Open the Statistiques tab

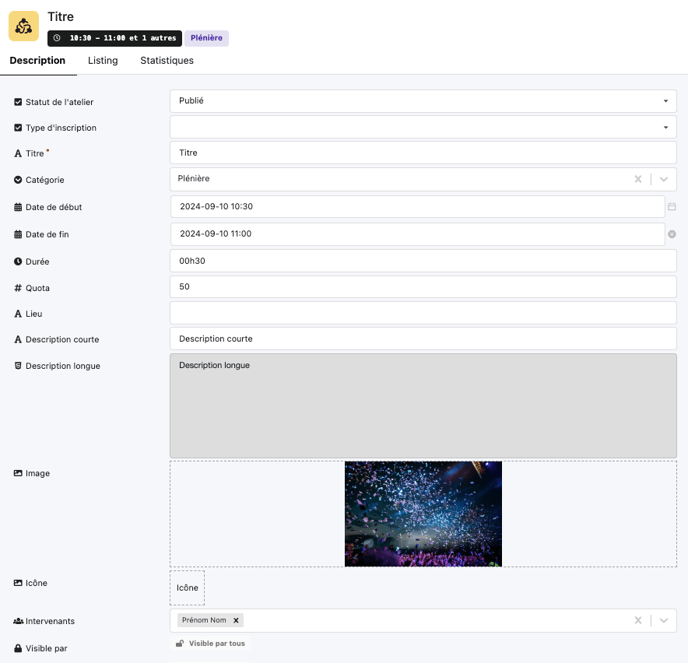point(167,61)
